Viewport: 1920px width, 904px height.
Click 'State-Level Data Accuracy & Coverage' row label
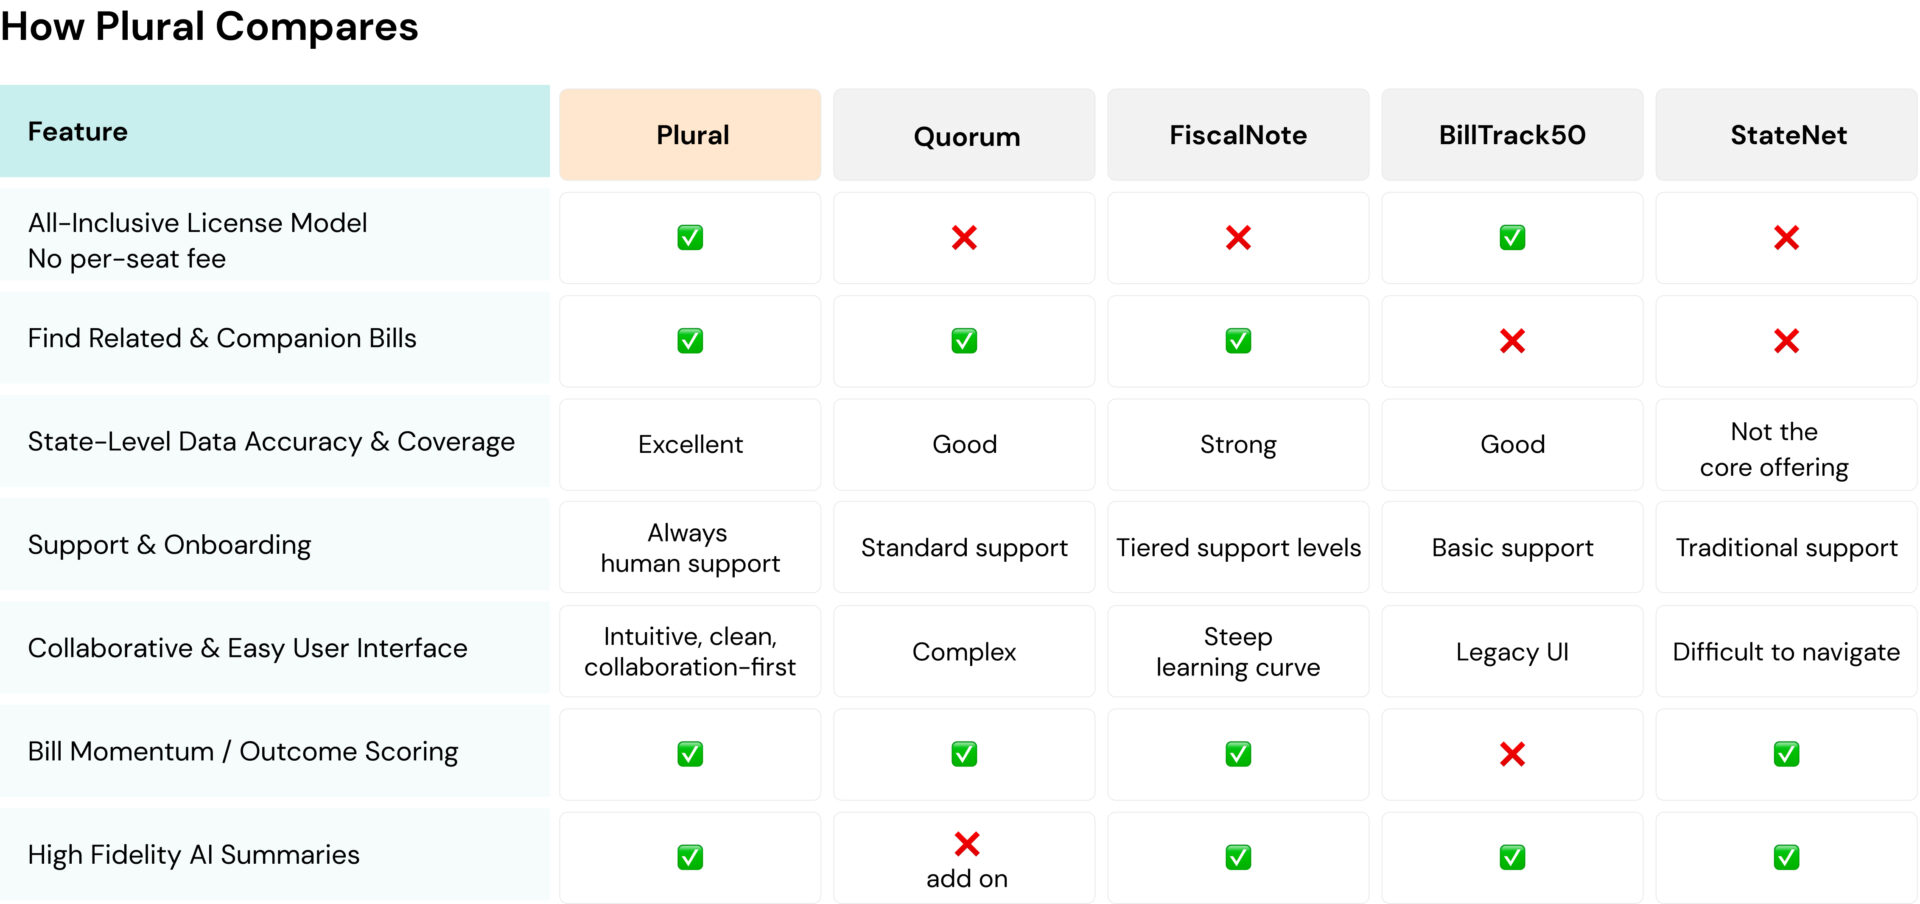271,442
